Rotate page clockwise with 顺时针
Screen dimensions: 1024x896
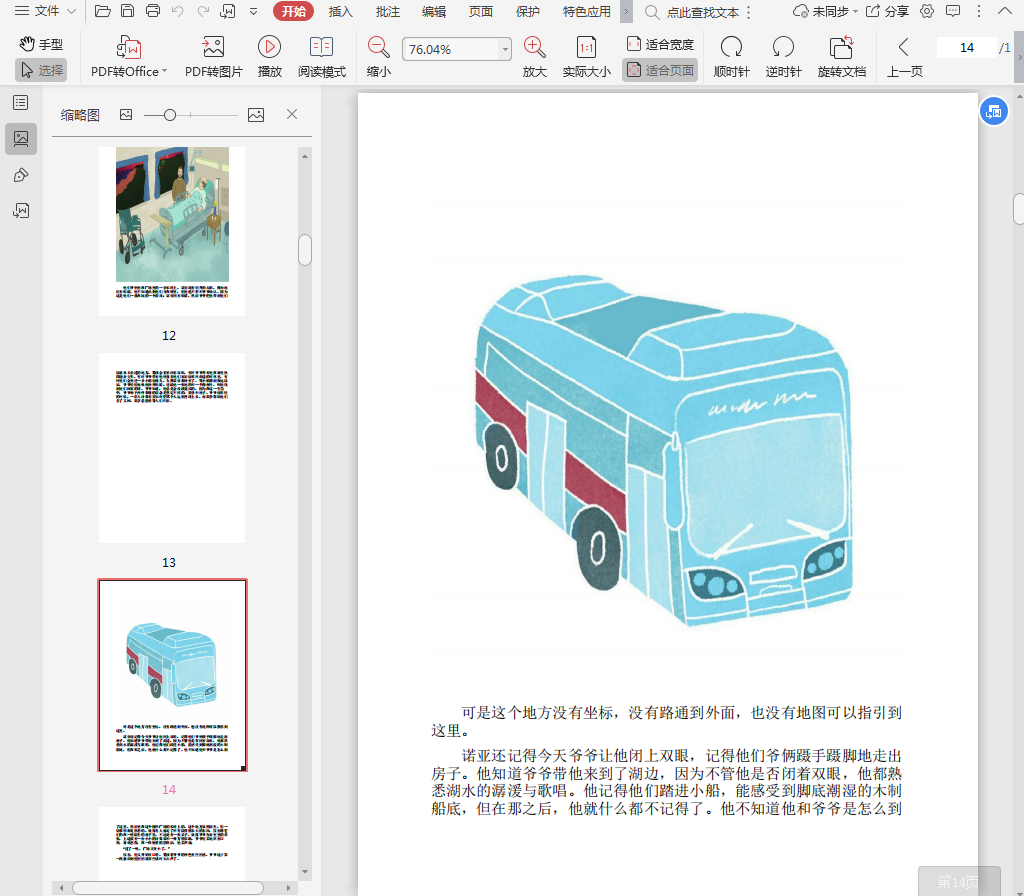click(731, 47)
